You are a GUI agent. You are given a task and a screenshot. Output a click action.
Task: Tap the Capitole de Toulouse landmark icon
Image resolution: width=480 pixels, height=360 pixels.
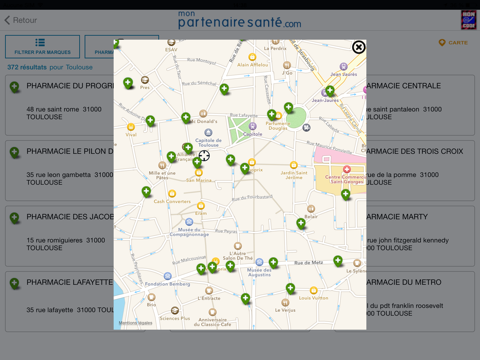(x=208, y=133)
